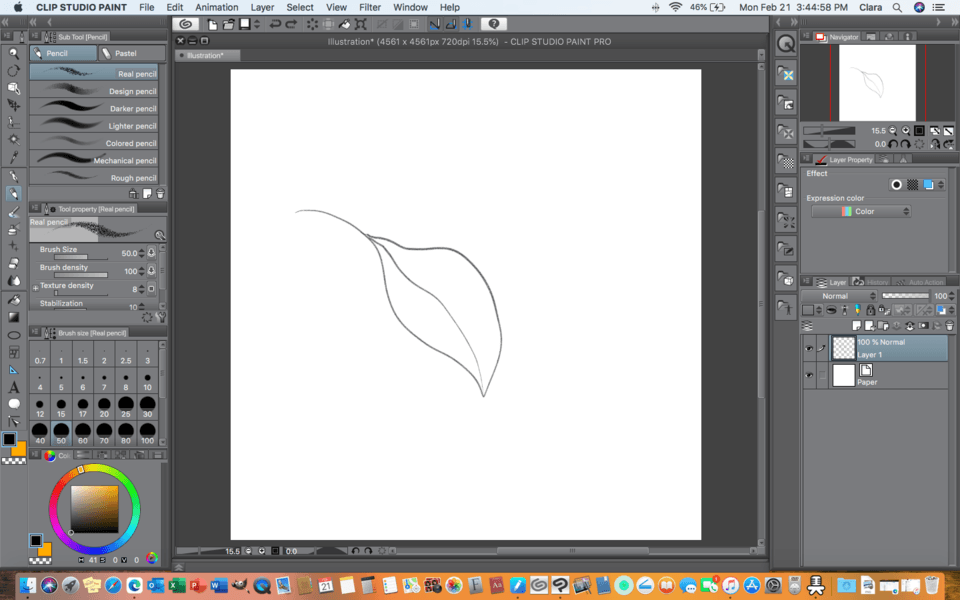Select the Eyedropper tool

pos(14,158)
